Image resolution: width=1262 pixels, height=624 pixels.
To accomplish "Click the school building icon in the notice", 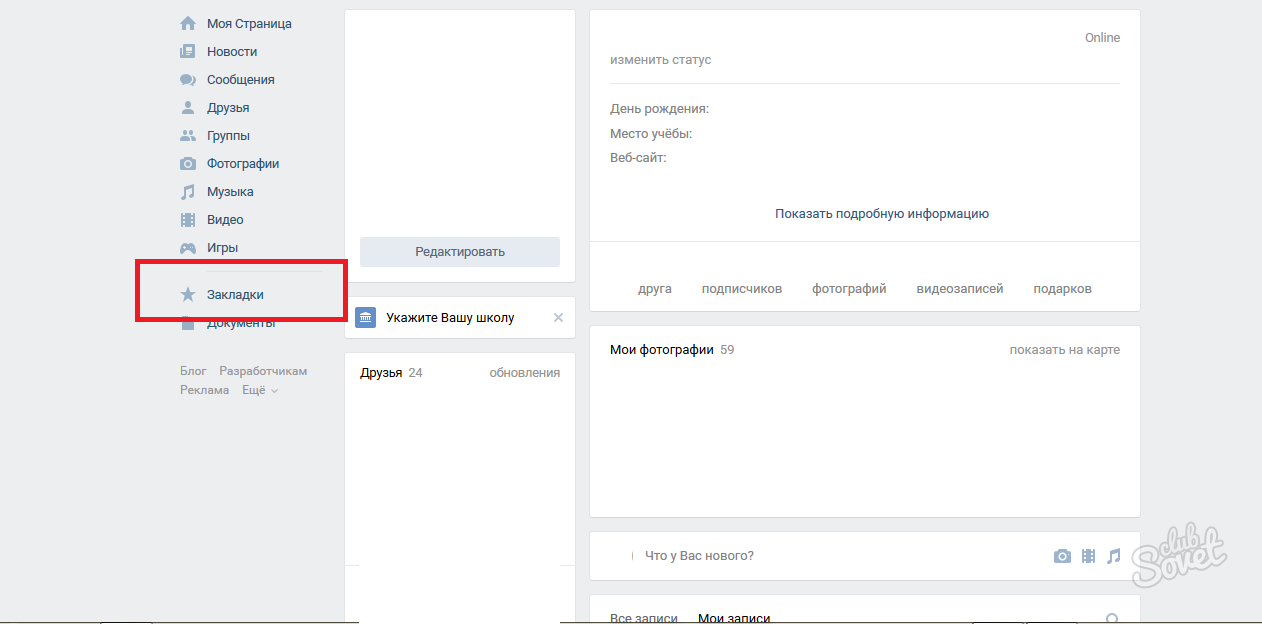I will [x=366, y=318].
